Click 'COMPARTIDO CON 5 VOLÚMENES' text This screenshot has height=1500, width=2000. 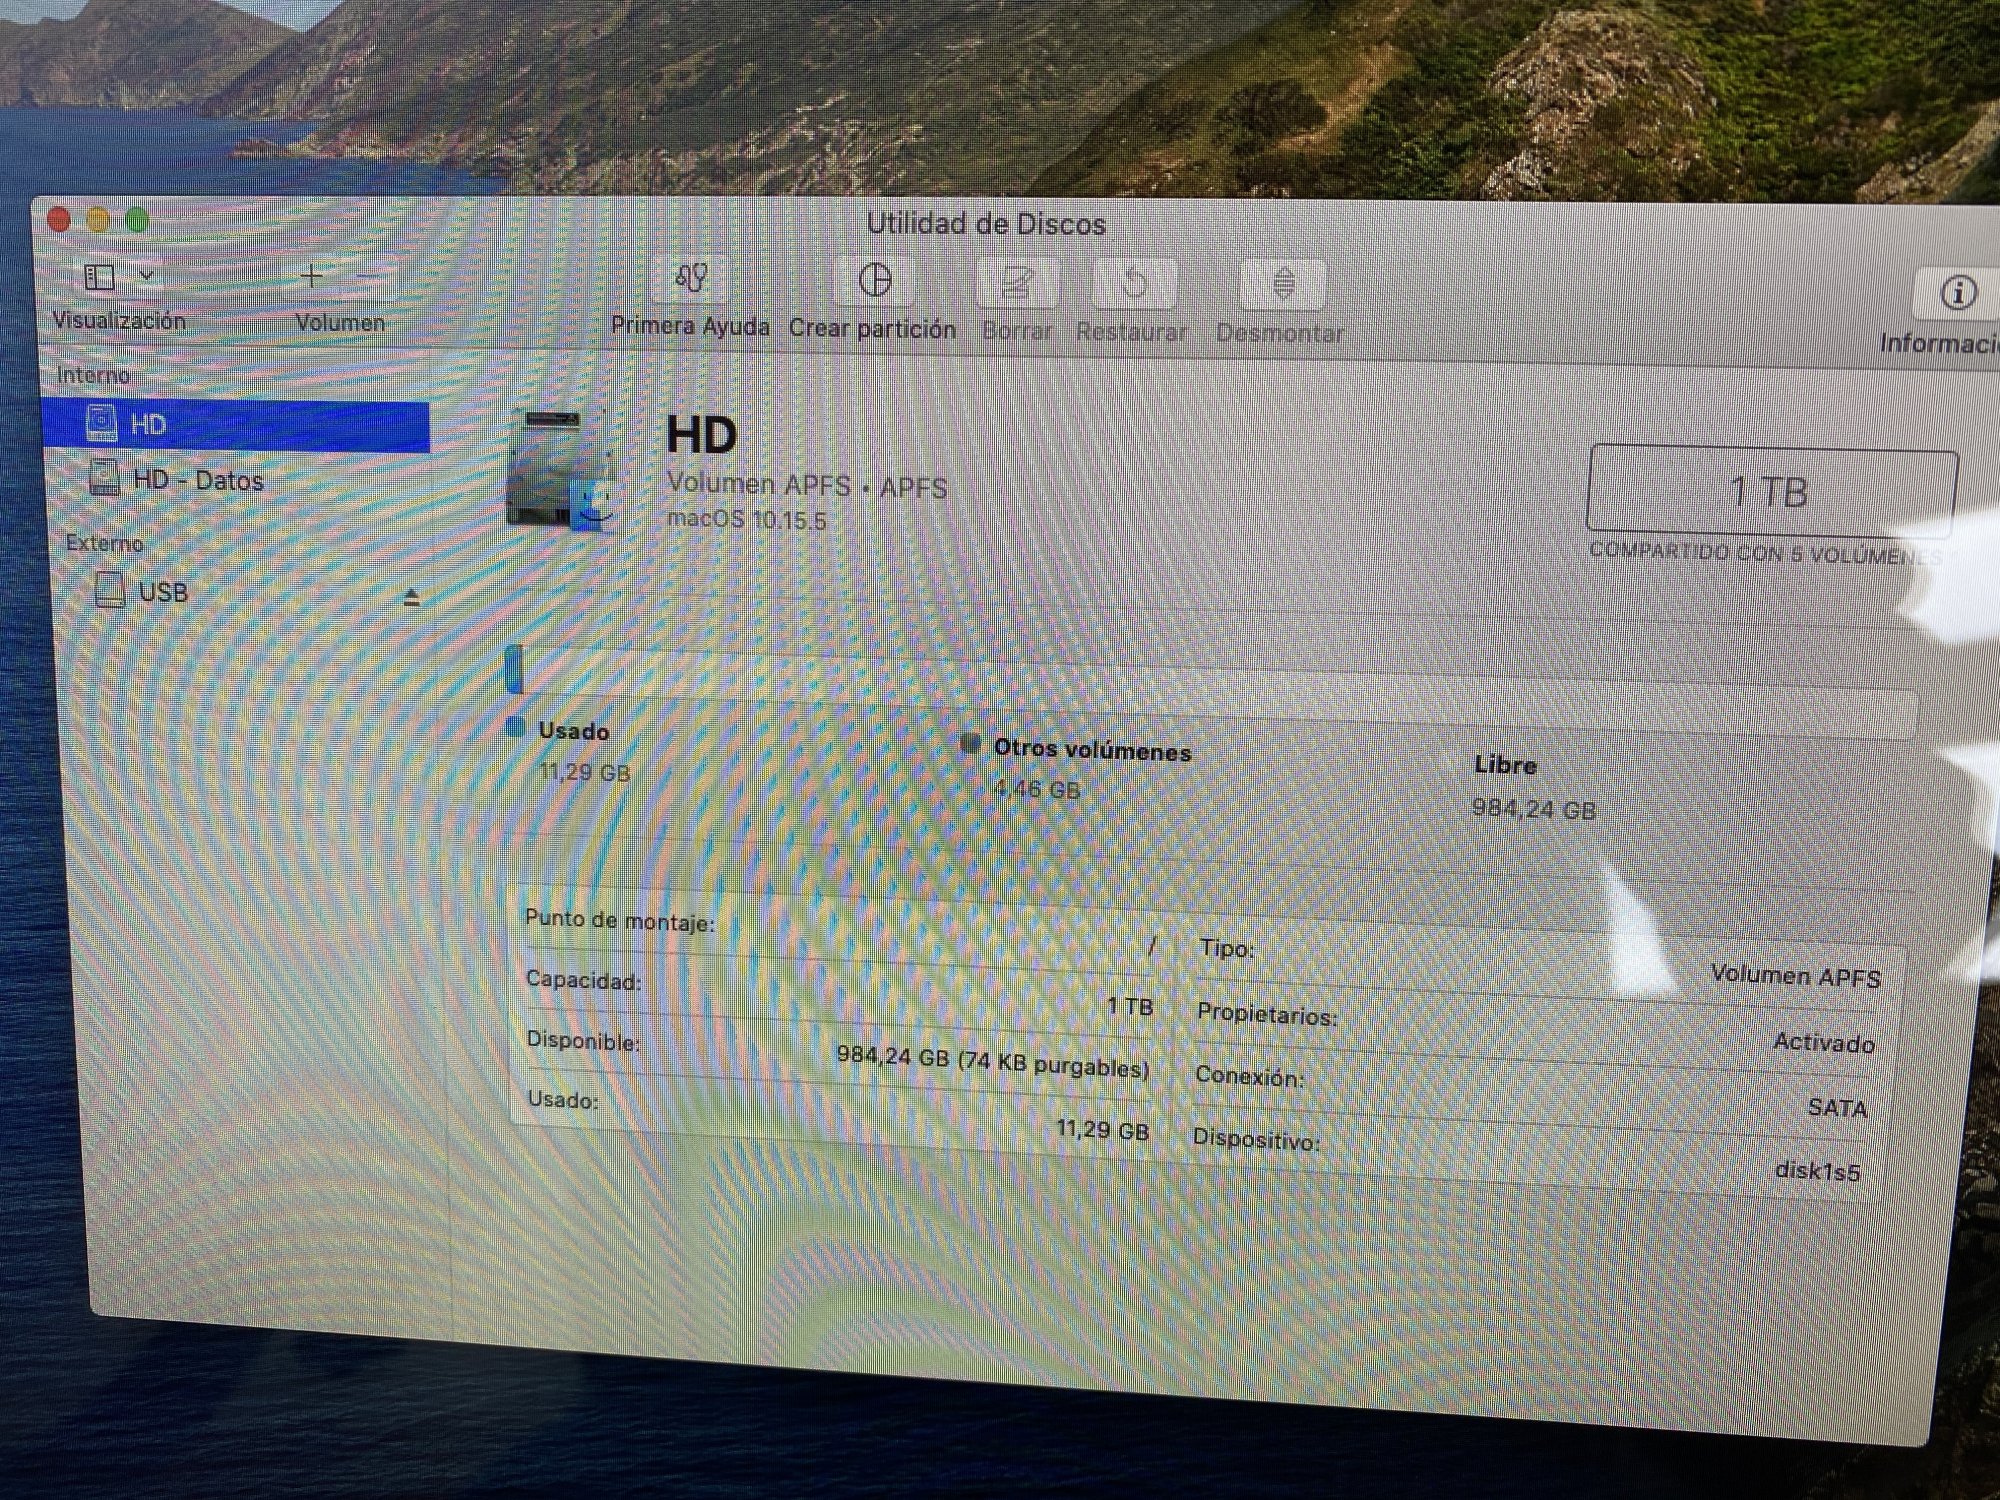tap(1765, 553)
